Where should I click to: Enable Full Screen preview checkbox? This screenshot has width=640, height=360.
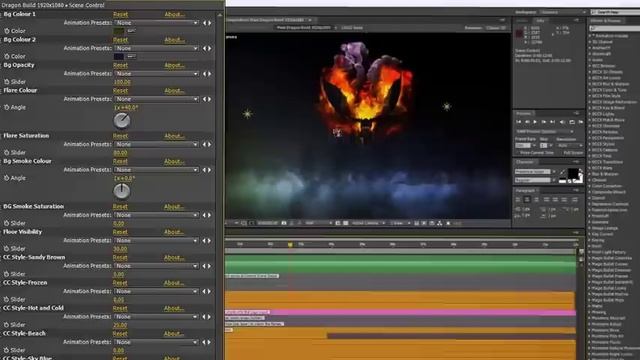click(x=561, y=153)
